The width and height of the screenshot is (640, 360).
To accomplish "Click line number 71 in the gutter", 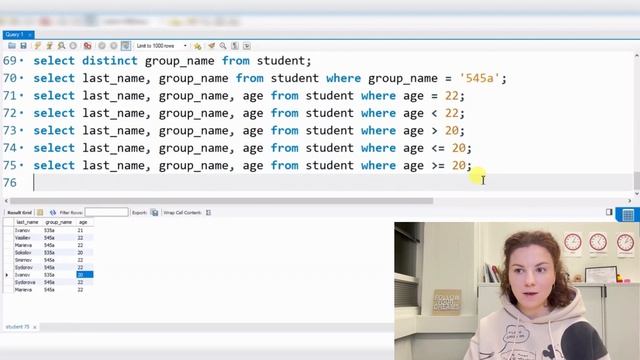I will [10, 96].
